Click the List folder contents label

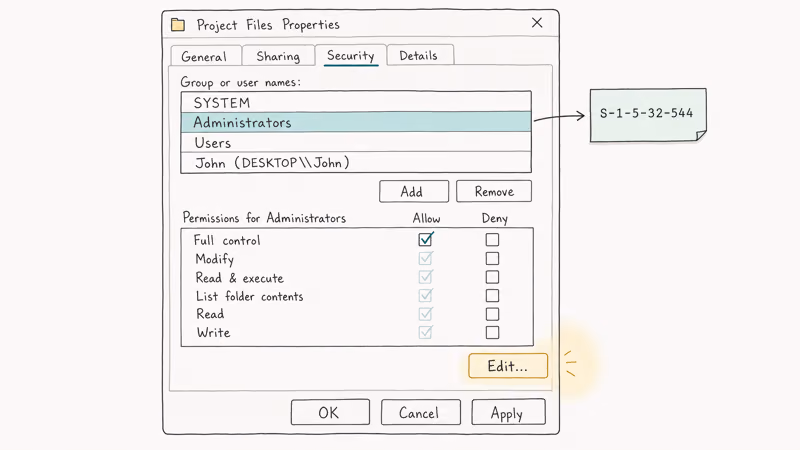click(x=249, y=296)
